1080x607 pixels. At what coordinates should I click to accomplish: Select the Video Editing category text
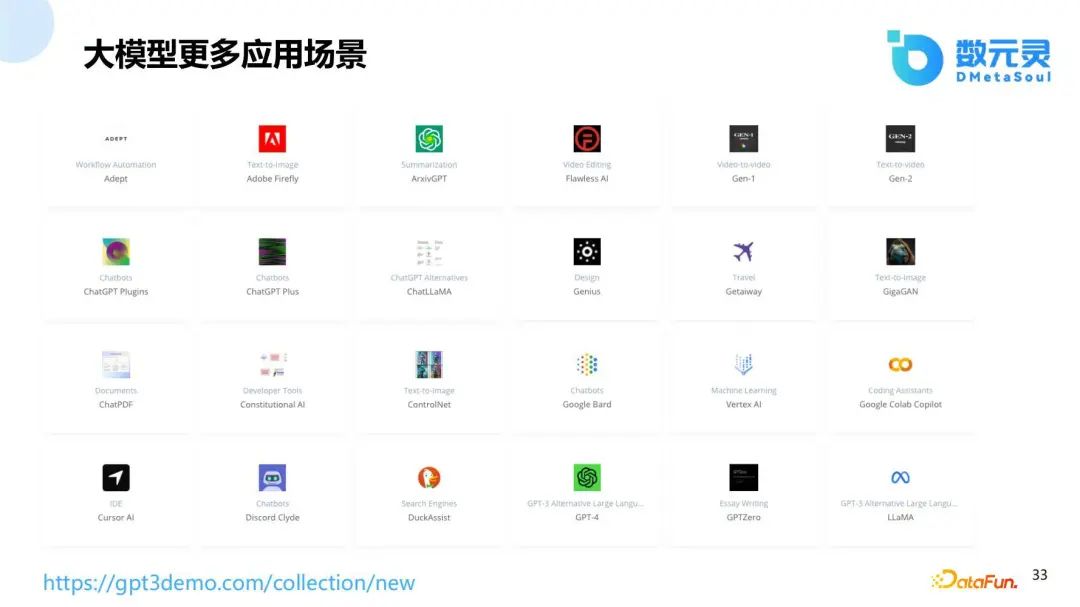[x=587, y=165]
